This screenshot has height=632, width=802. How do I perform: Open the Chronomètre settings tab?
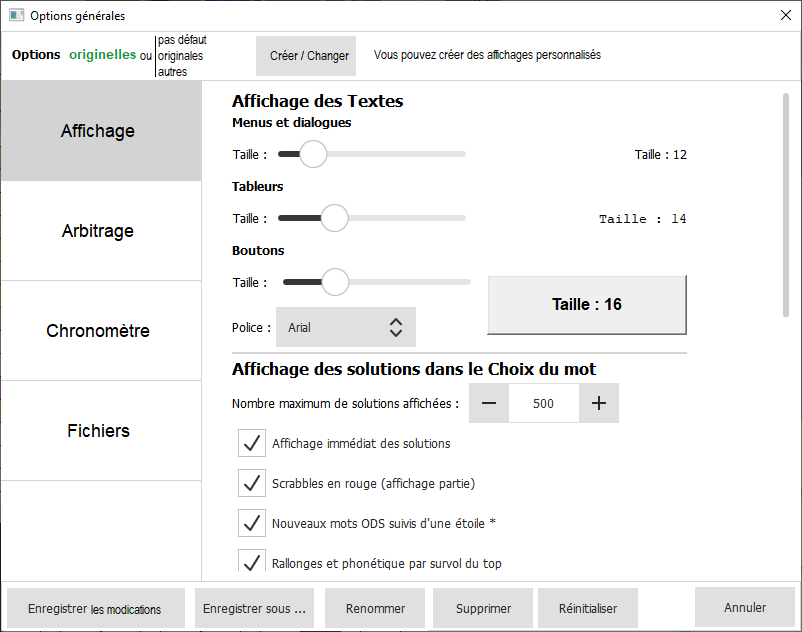[98, 331]
